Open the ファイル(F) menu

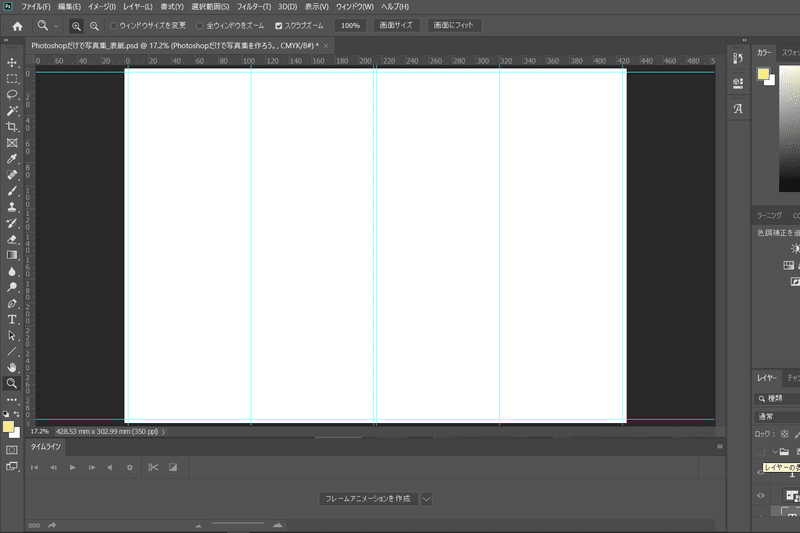pyautogui.click(x=36, y=7)
